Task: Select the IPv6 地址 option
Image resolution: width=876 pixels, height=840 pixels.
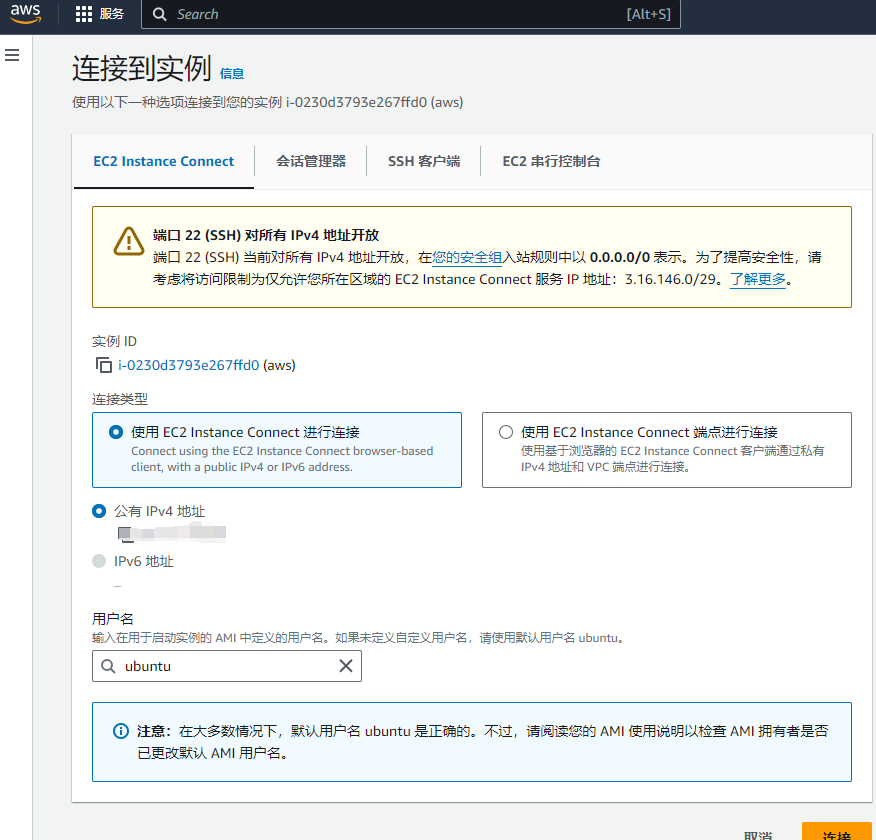Action: (98, 561)
